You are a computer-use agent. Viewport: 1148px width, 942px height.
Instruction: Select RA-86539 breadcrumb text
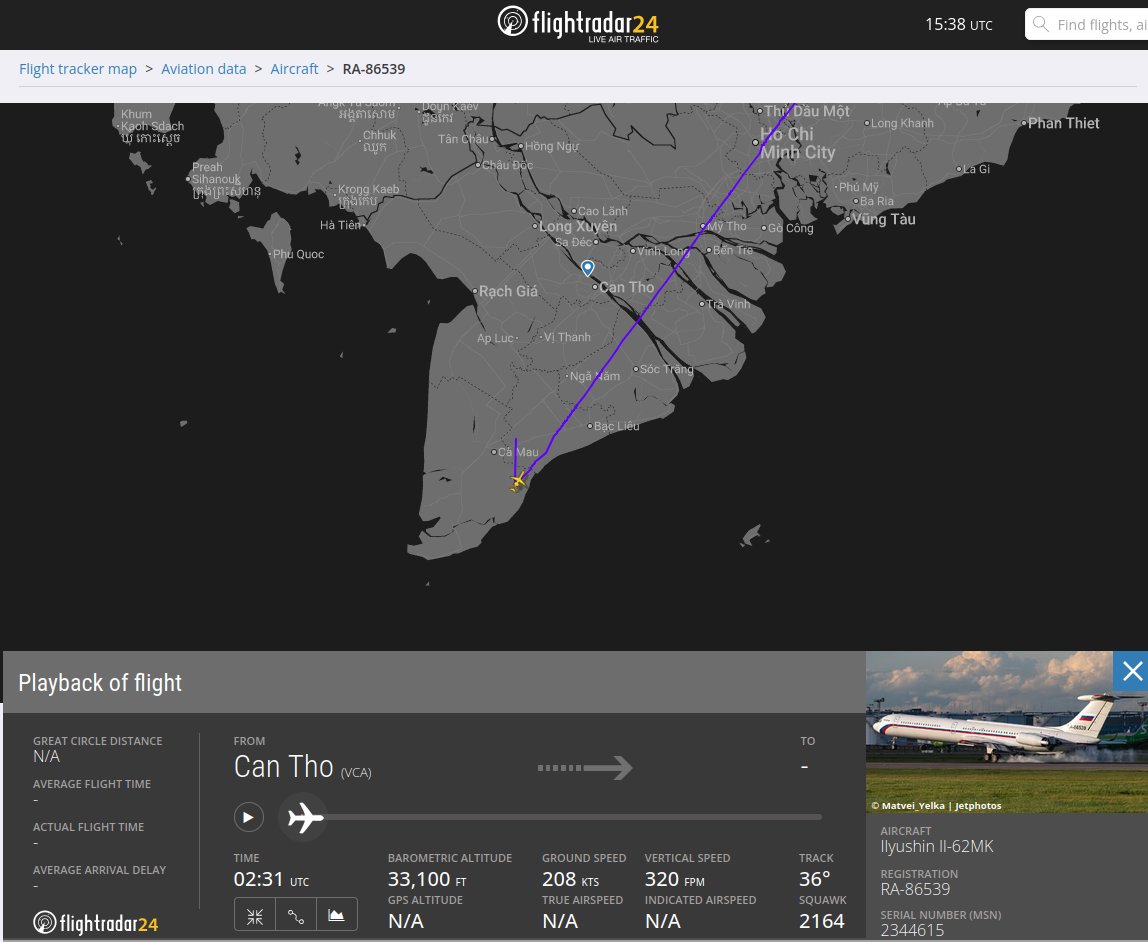pyautogui.click(x=373, y=69)
